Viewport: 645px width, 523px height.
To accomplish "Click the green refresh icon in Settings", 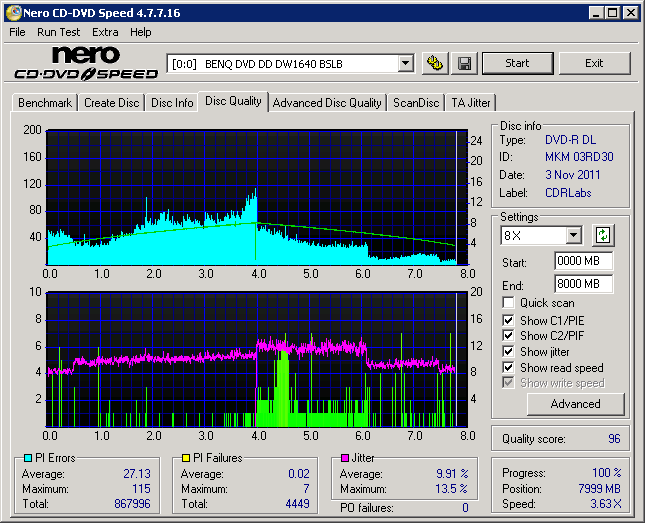I will (x=602, y=236).
